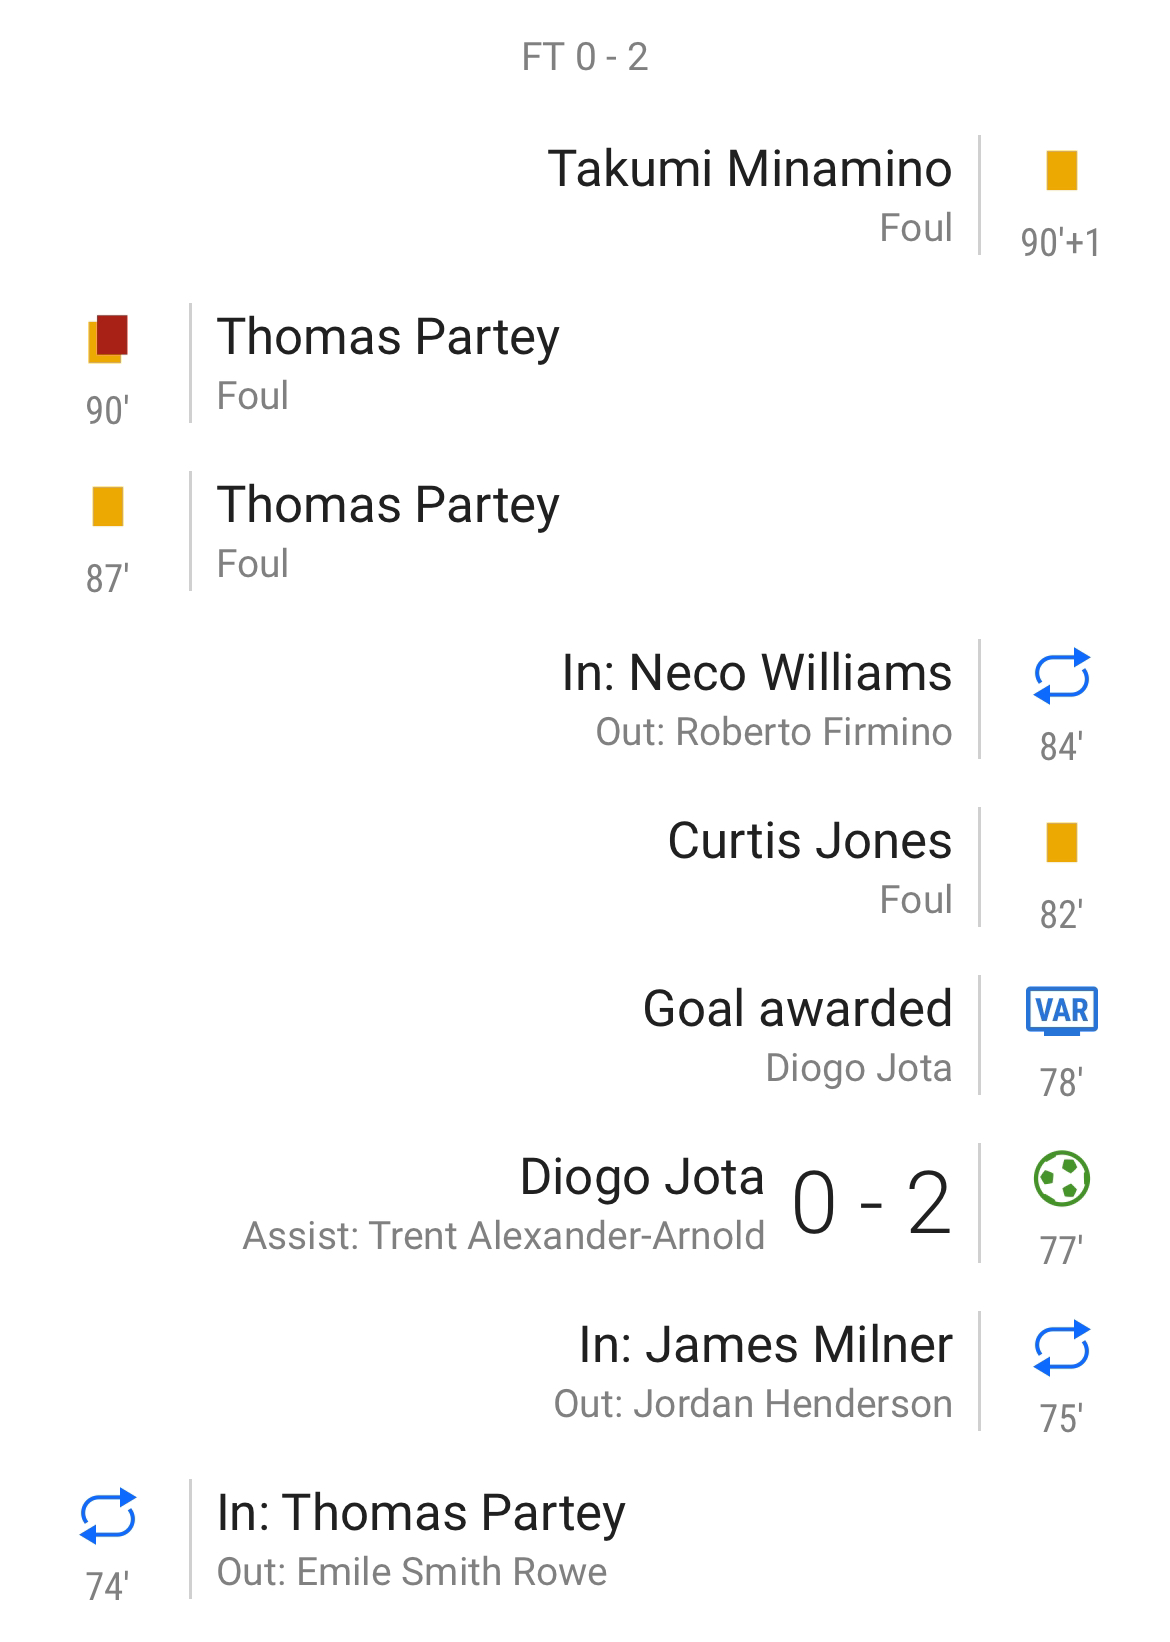Click the yellow card icon at 90'+1
This screenshot has height=1642, width=1170.
[x=1061, y=170]
